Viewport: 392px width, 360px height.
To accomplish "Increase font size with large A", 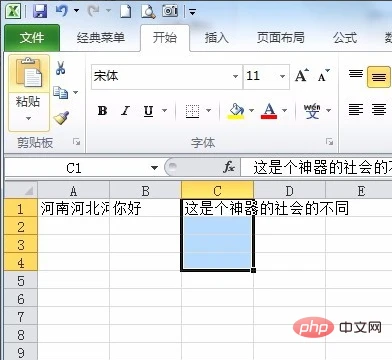I will [302, 76].
